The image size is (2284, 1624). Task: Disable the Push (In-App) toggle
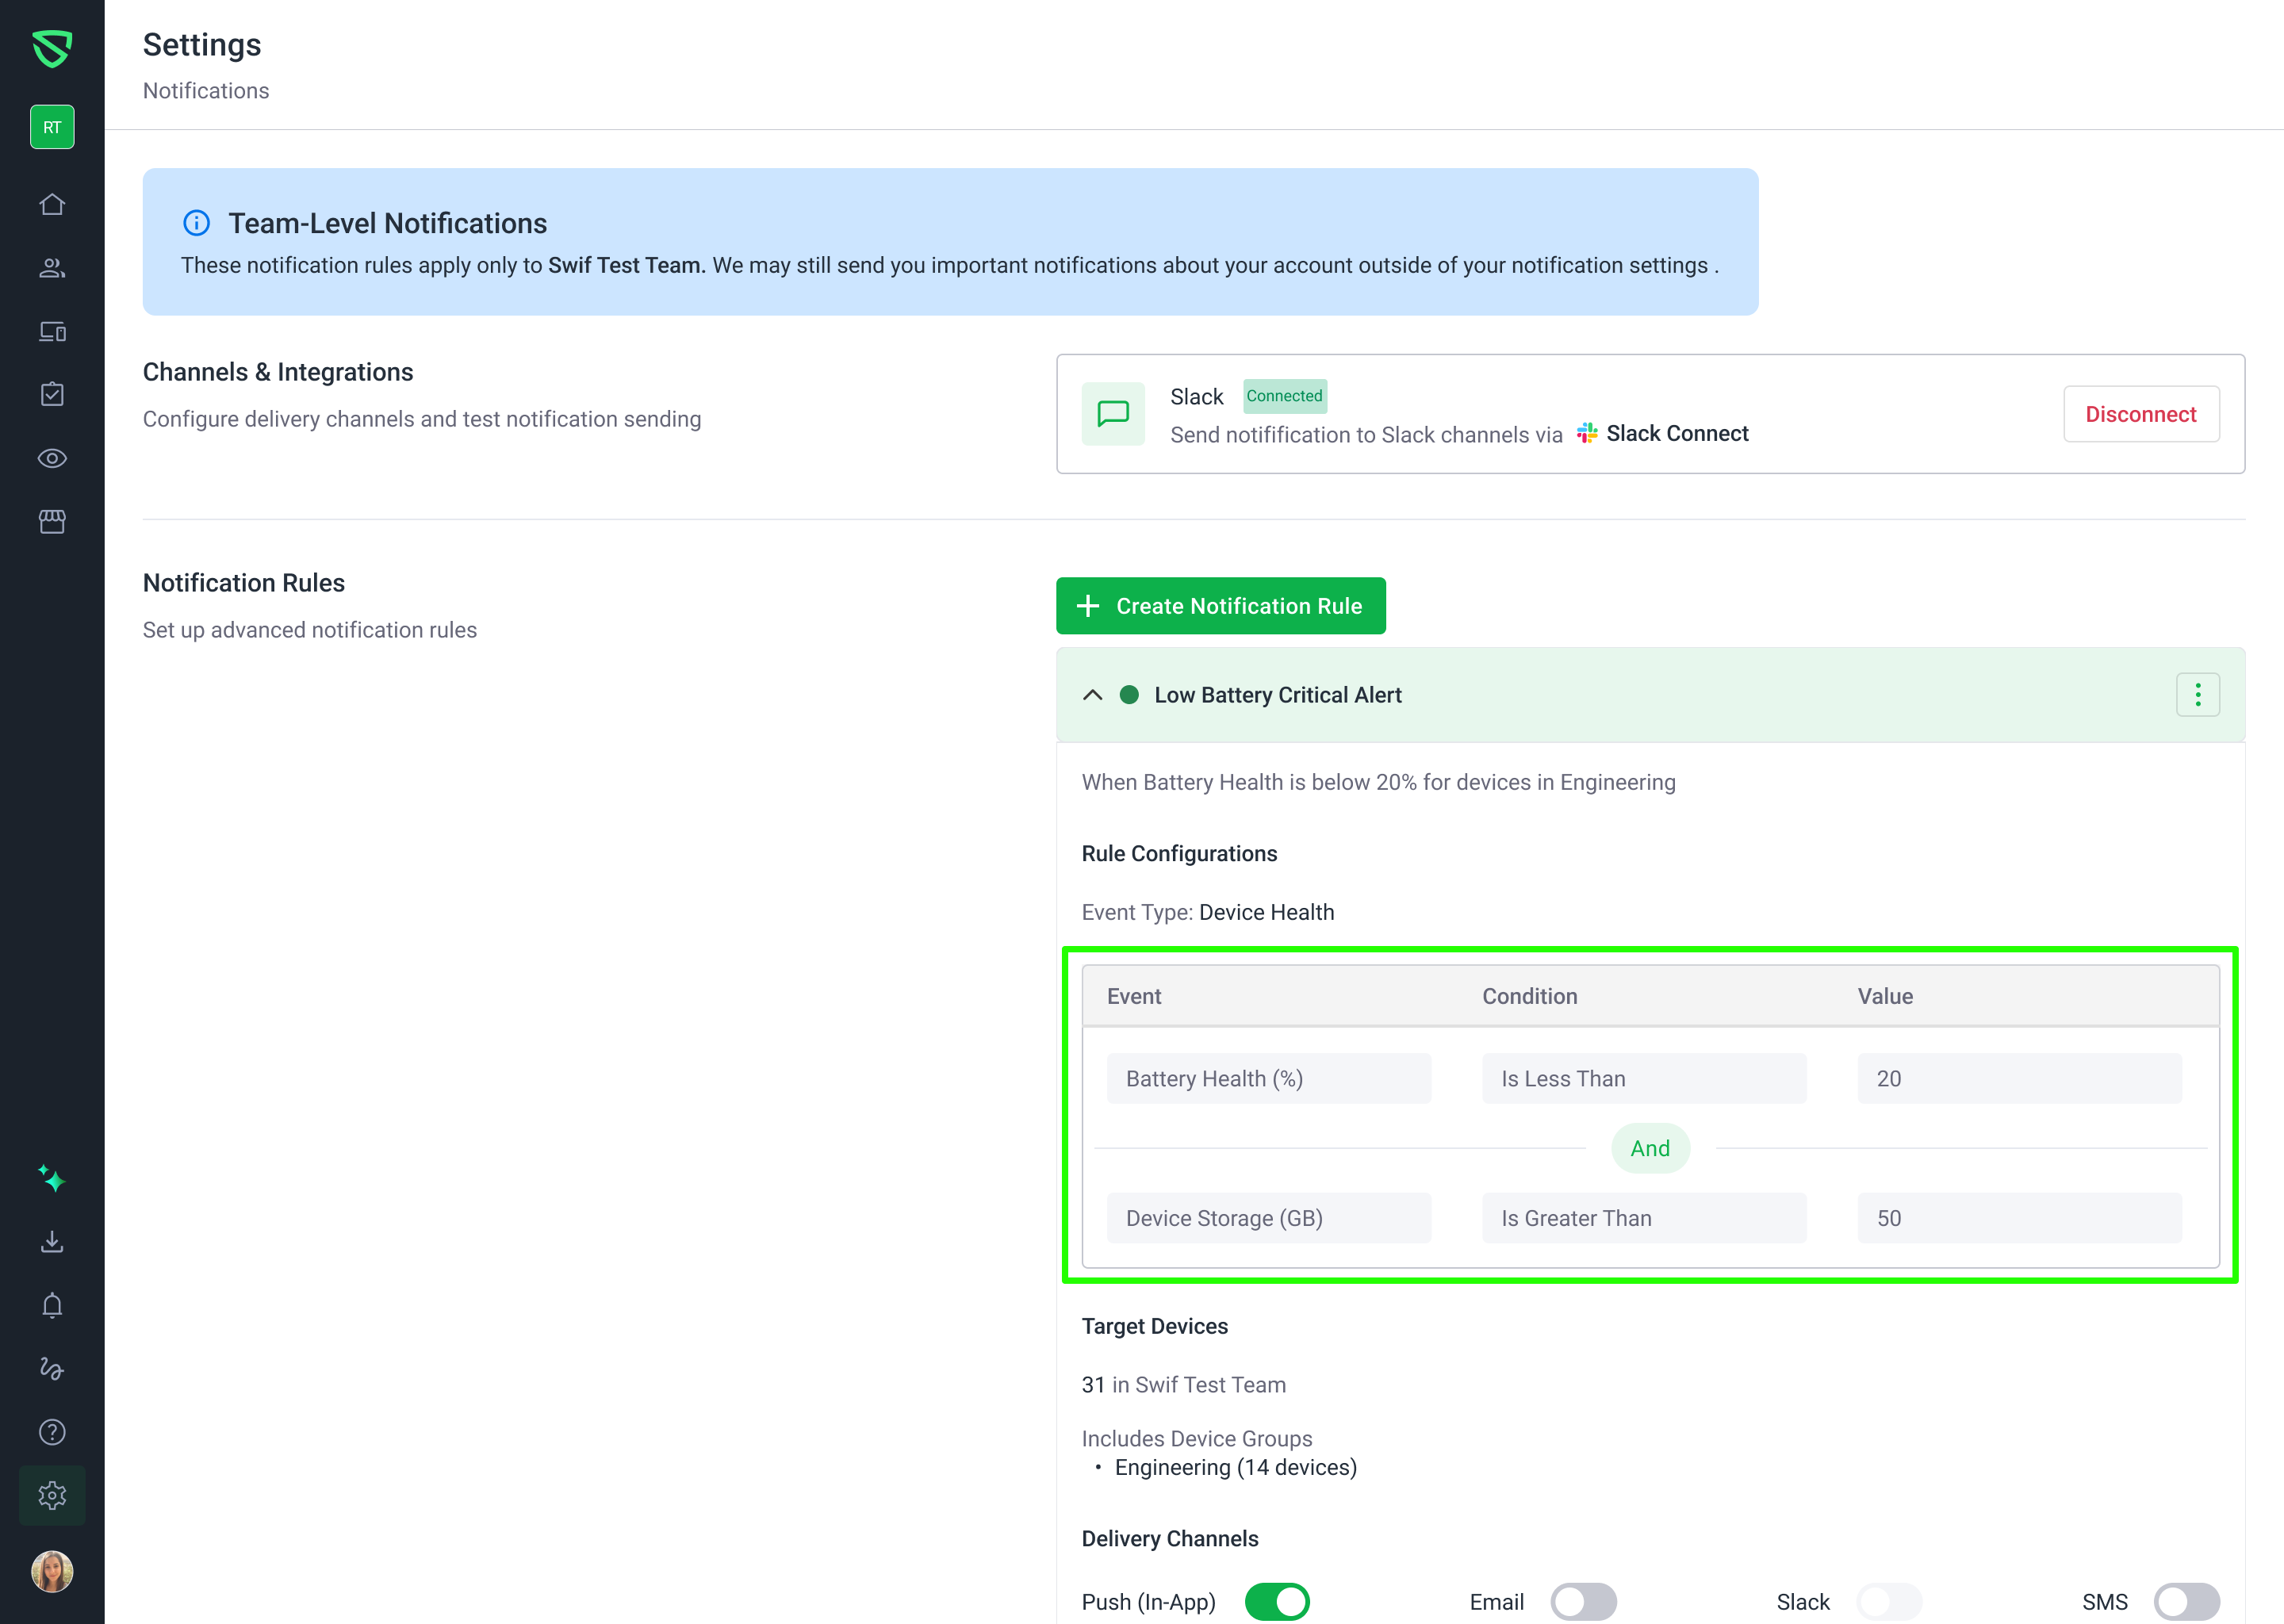pos(1277,1601)
